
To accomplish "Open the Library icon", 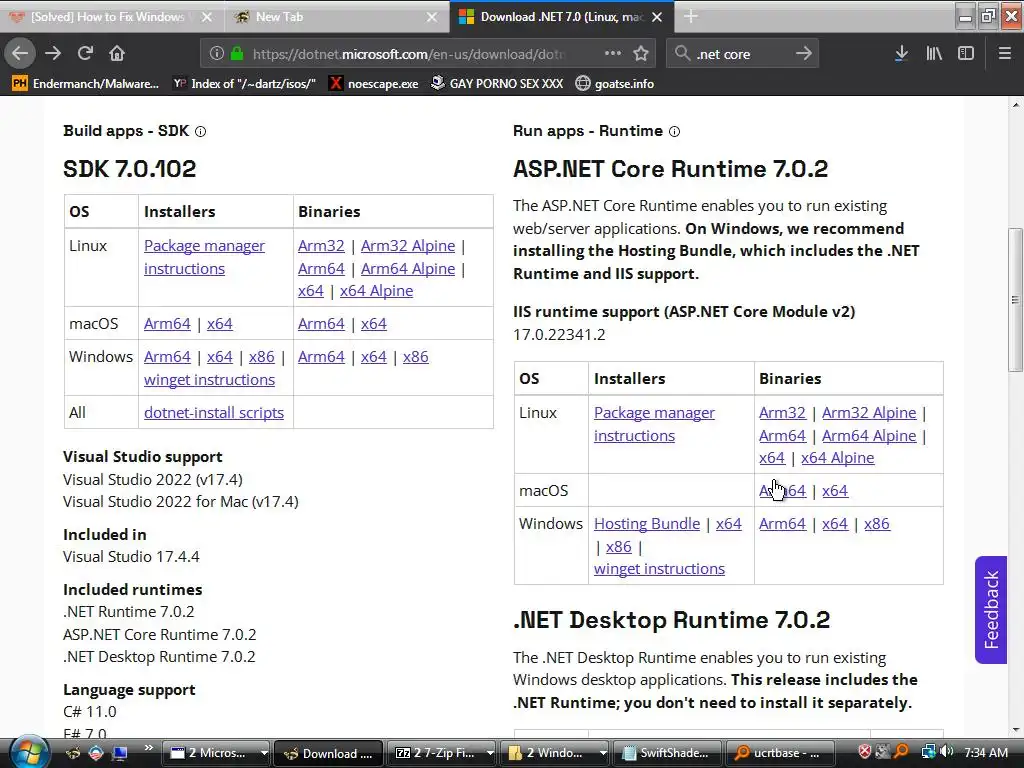I will coord(934,54).
